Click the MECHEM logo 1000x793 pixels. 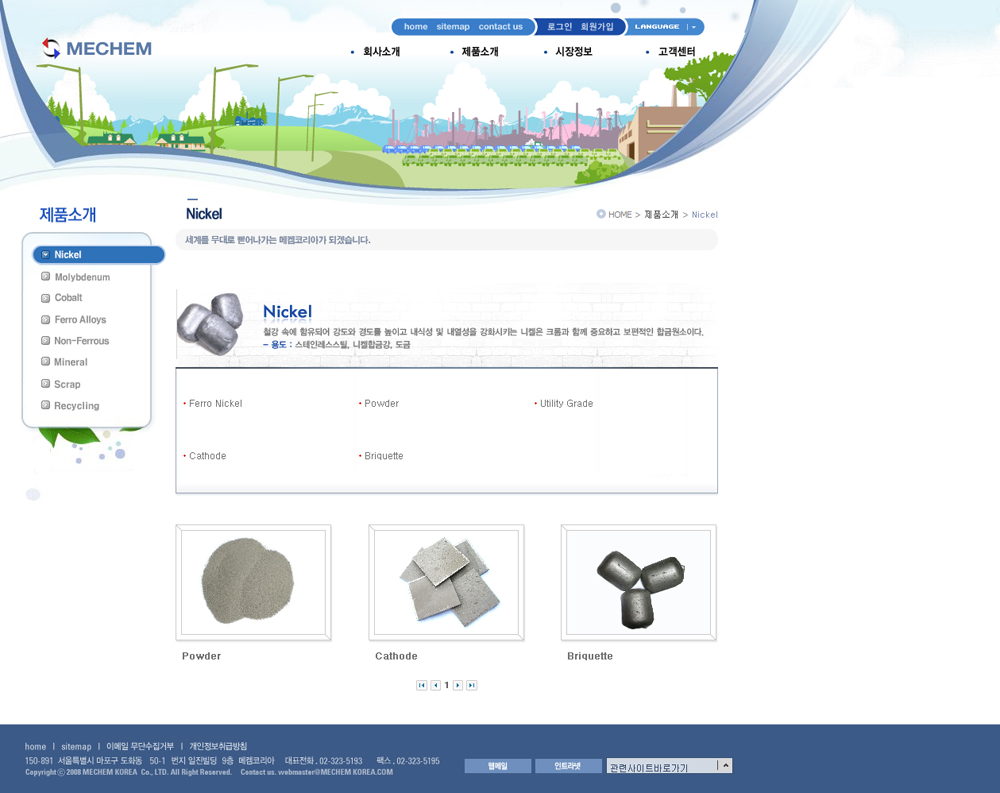coord(96,49)
